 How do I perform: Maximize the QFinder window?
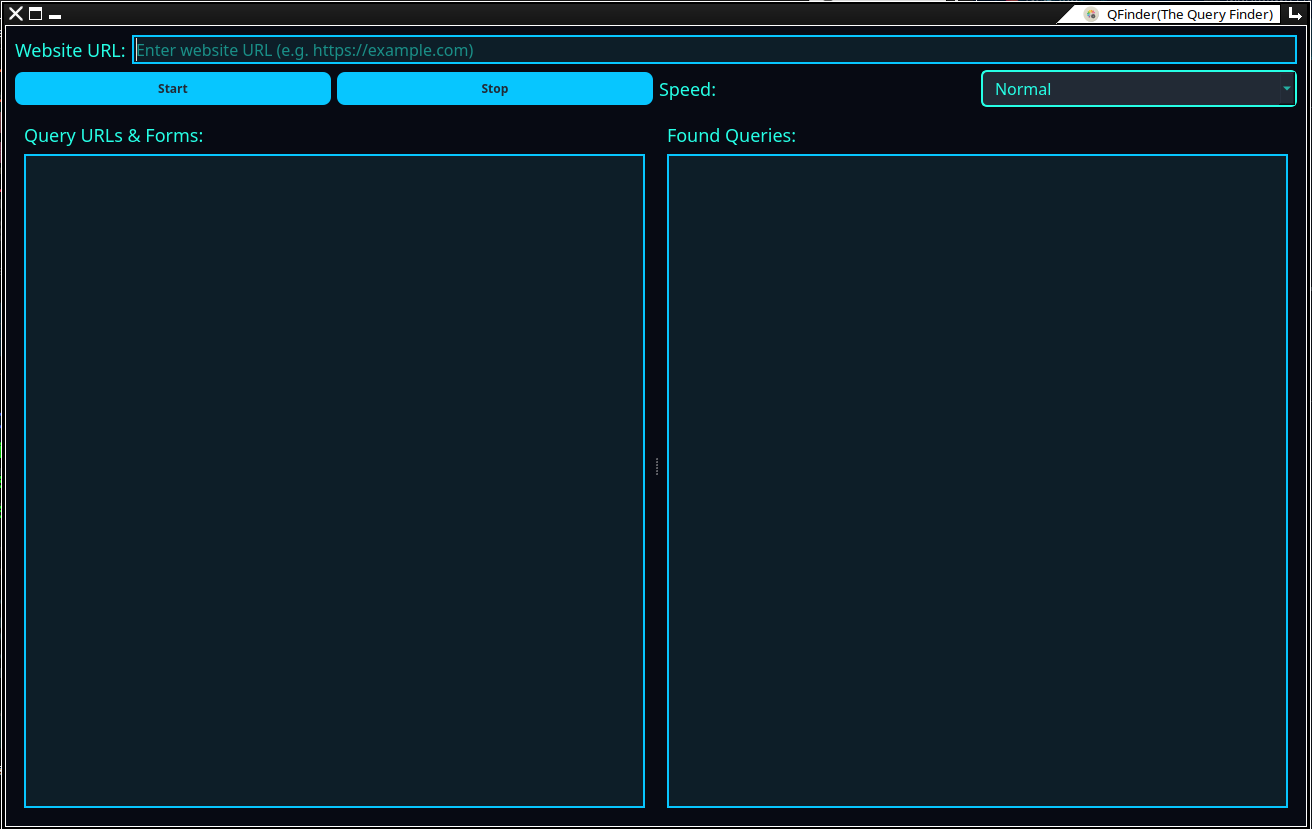36,14
